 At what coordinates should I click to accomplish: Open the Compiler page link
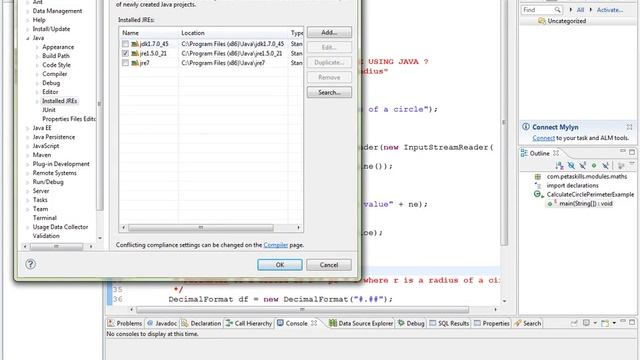[276, 245]
